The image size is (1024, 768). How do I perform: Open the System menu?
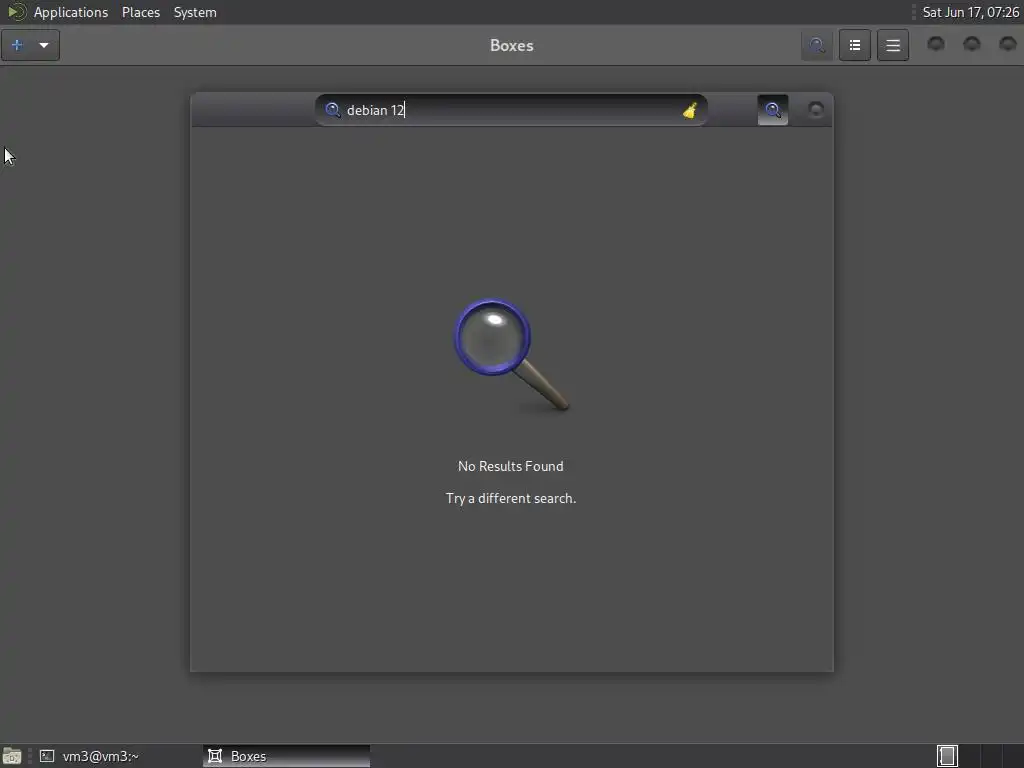click(x=195, y=12)
